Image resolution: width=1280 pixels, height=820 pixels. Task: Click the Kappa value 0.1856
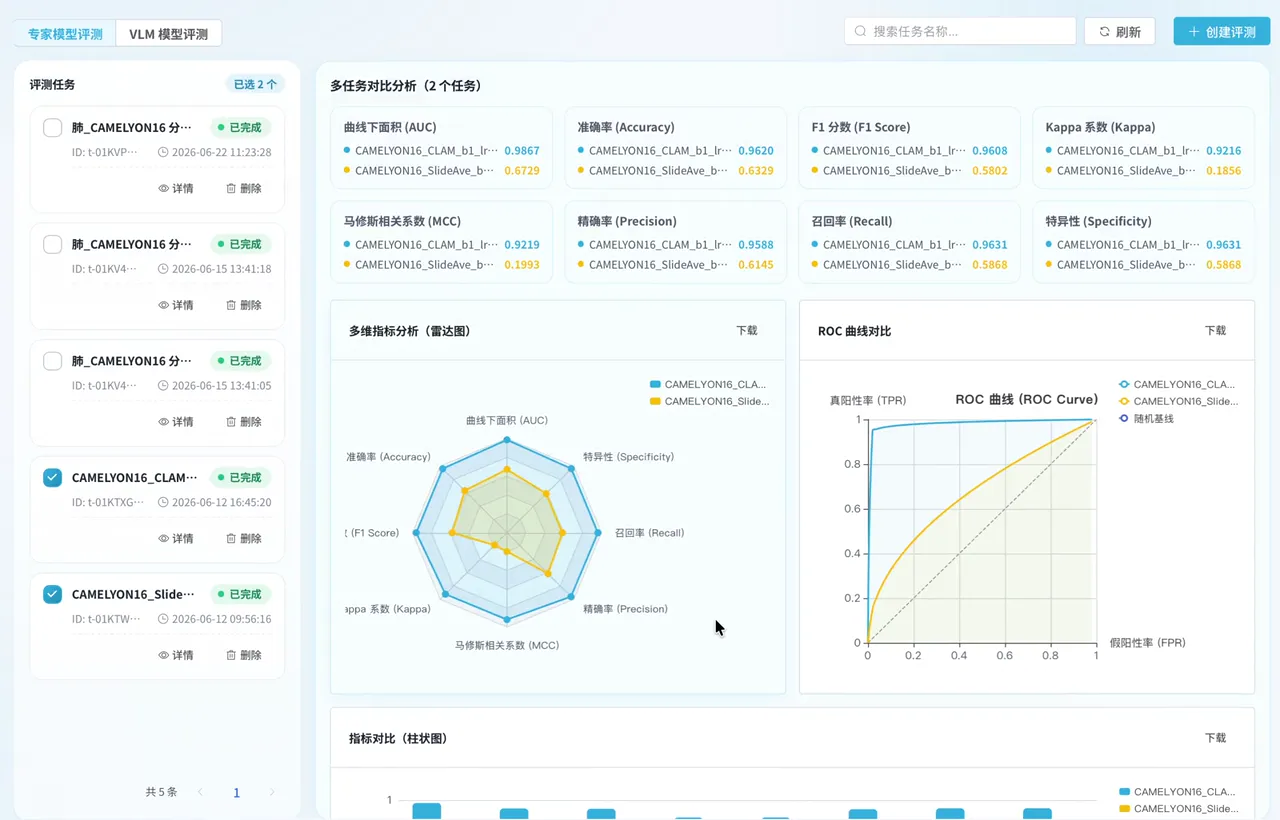click(x=1224, y=171)
